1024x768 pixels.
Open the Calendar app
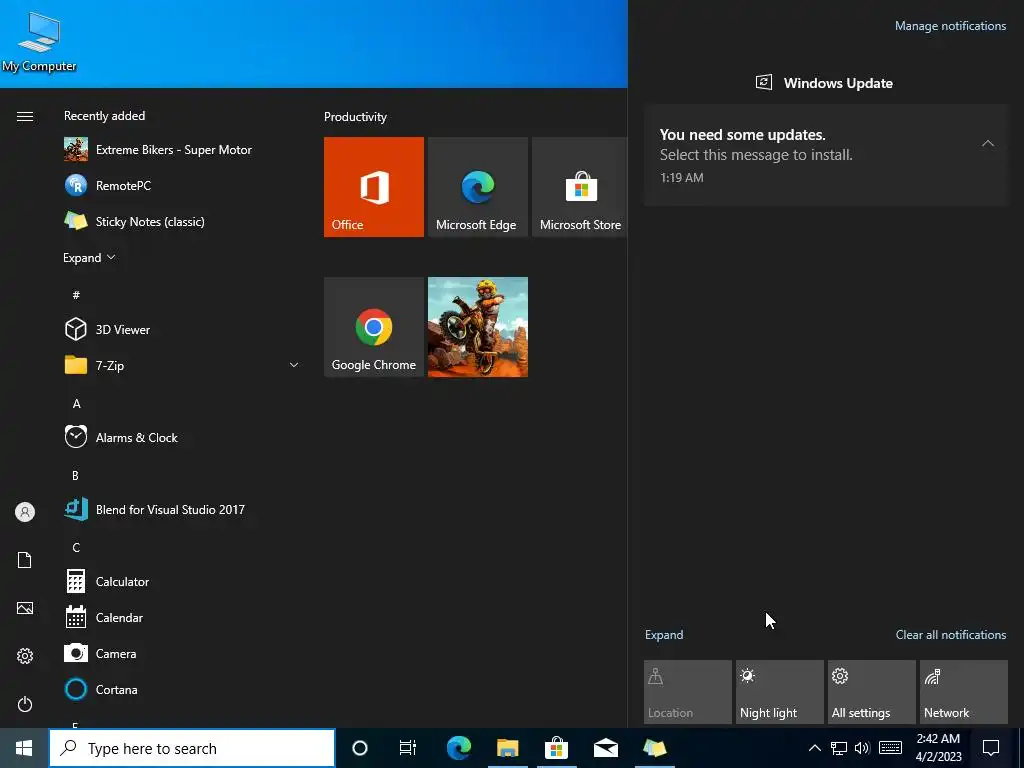[x=183, y=617]
